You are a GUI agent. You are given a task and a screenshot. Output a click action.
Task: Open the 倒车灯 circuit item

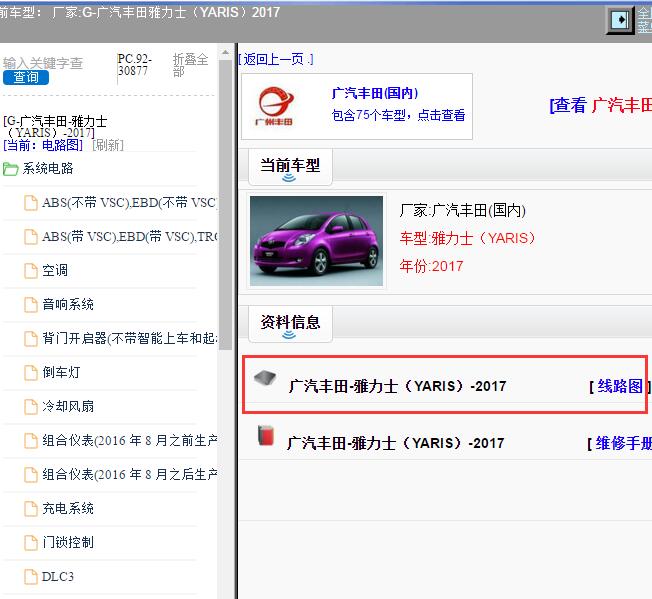pos(61,372)
